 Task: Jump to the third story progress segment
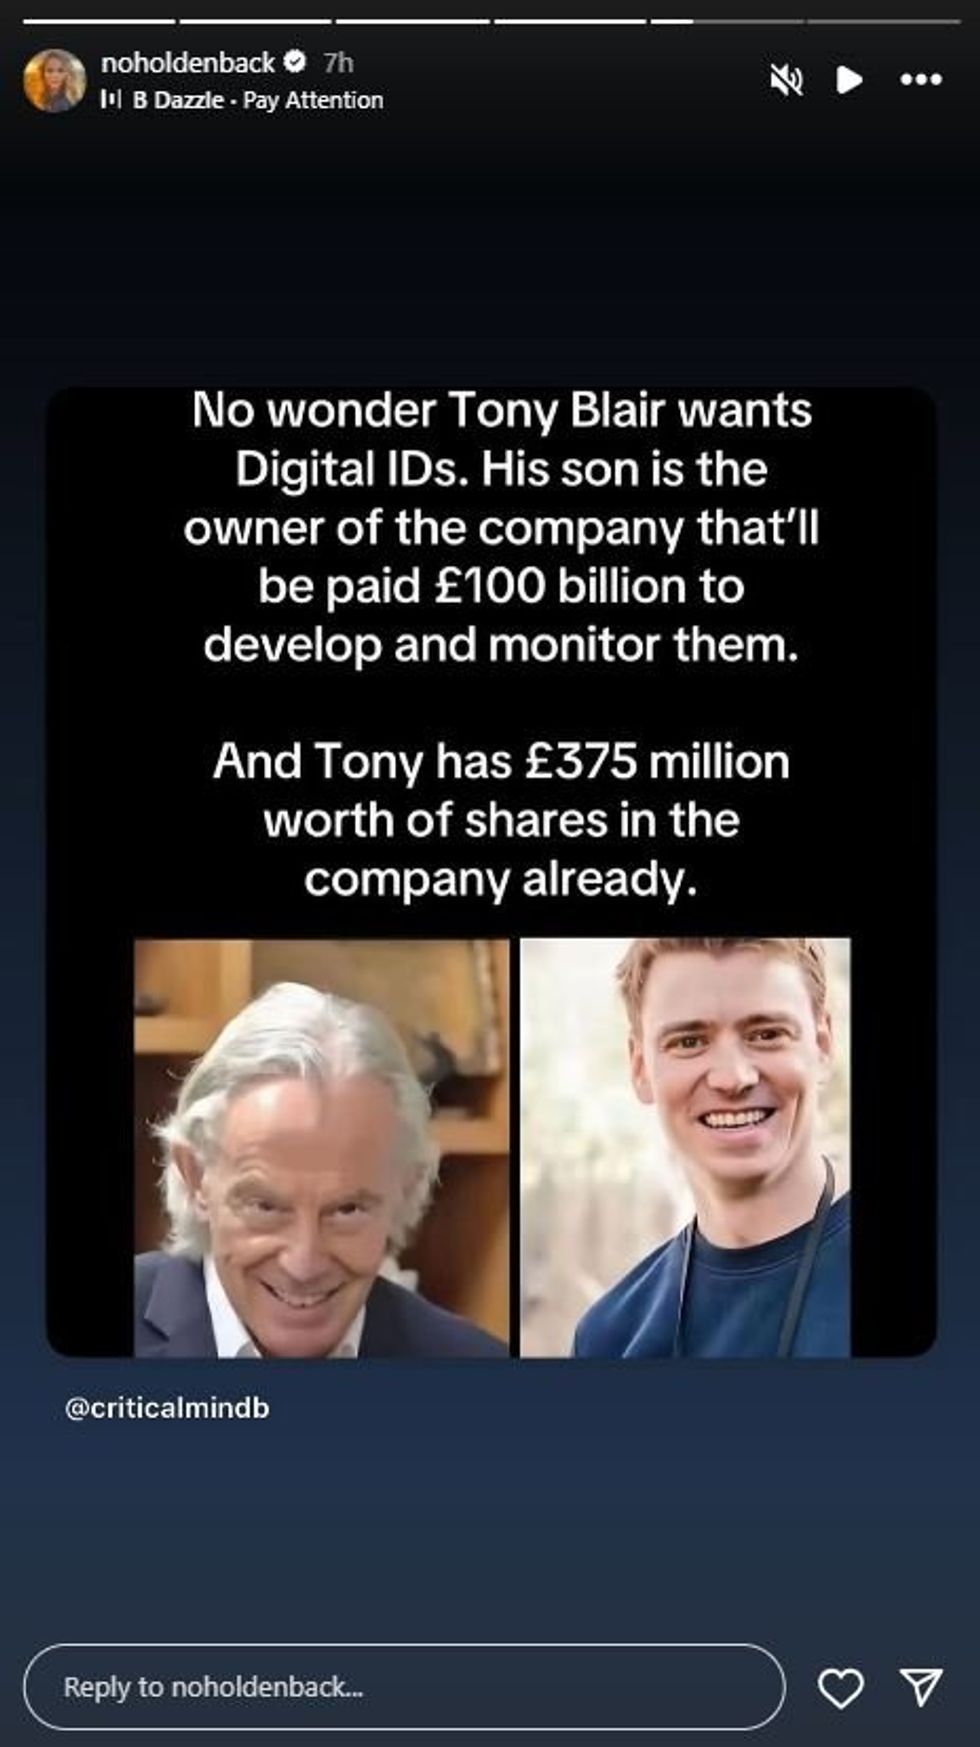(x=412, y=21)
